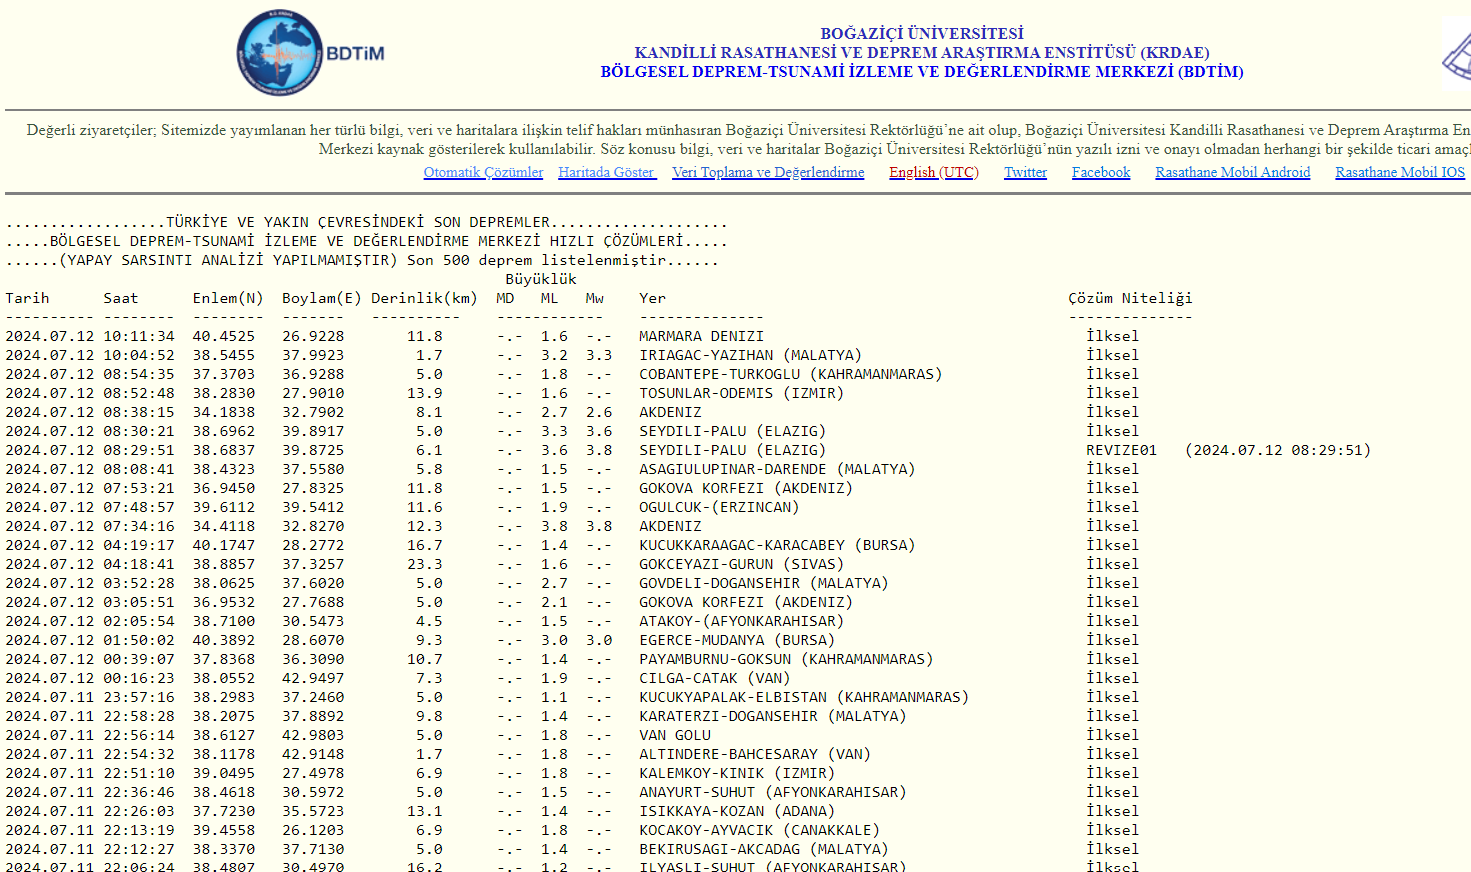Viewport: 1471px width, 872px height.
Task: Click the Yer column header
Action: pyautogui.click(x=652, y=298)
